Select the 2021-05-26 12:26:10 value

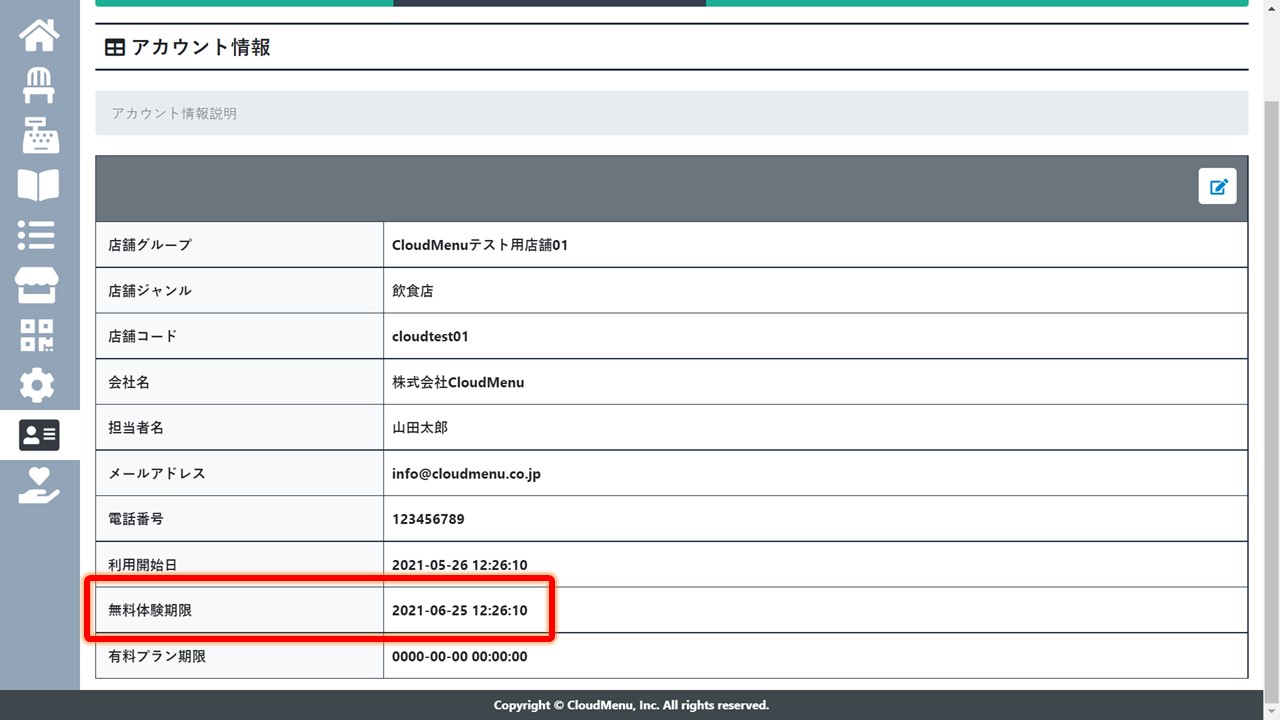(x=459, y=565)
